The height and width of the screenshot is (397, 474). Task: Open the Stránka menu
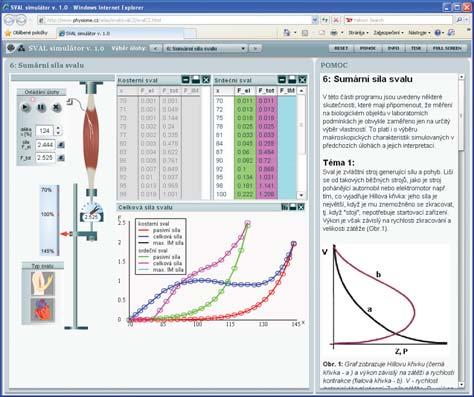358,33
